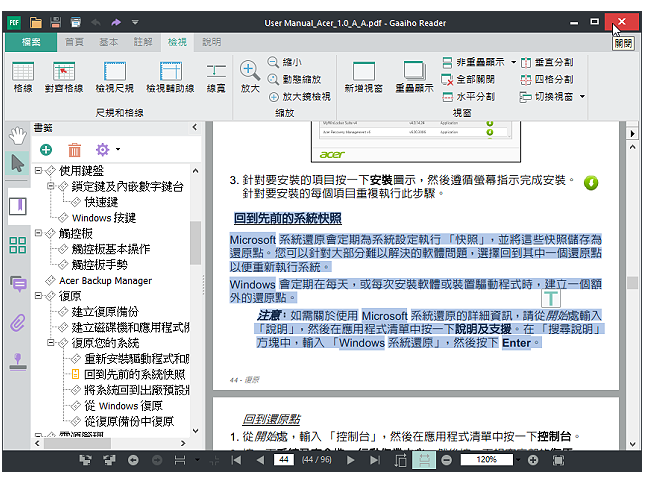
Task: Click 縮小 zoom out
Action: pyautogui.click(x=285, y=62)
